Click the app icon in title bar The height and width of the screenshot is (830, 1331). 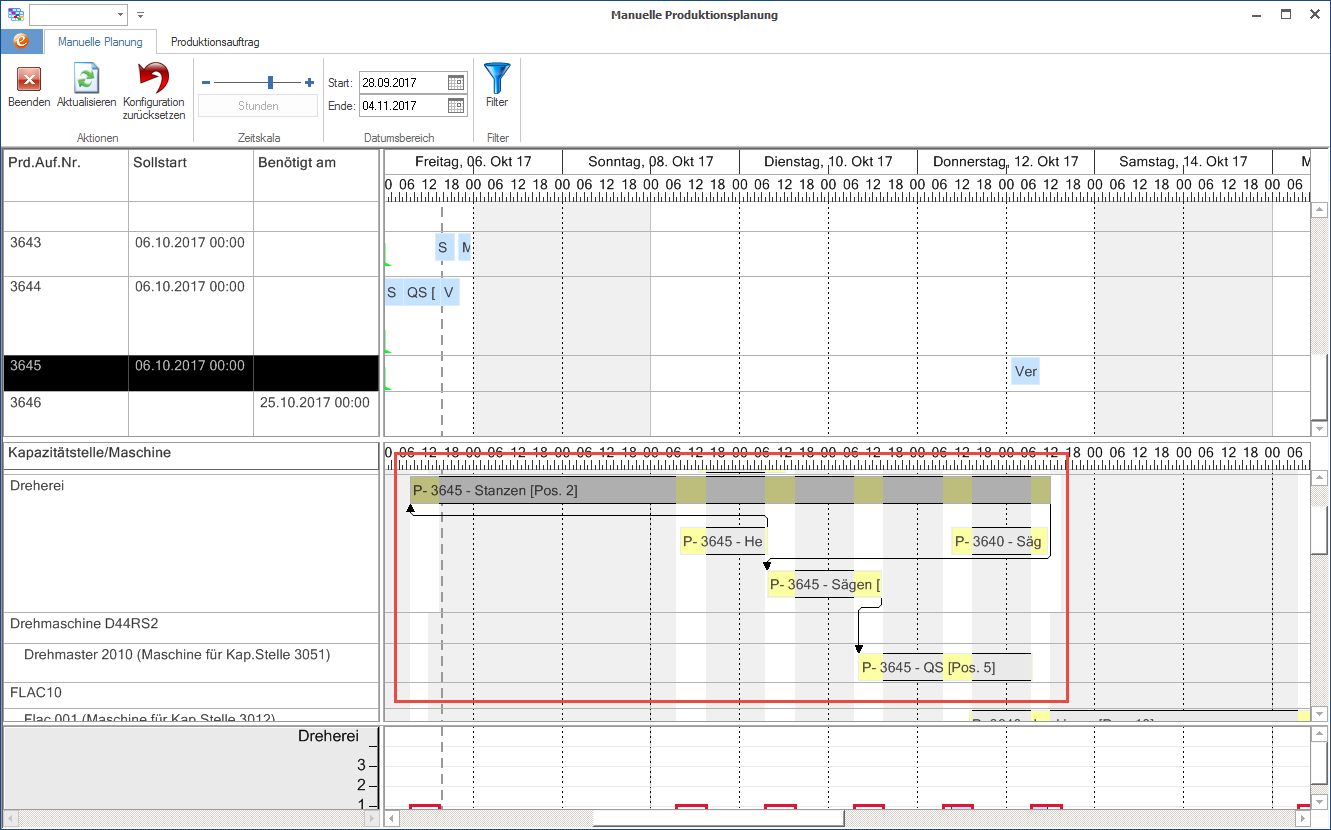pyautogui.click(x=15, y=15)
